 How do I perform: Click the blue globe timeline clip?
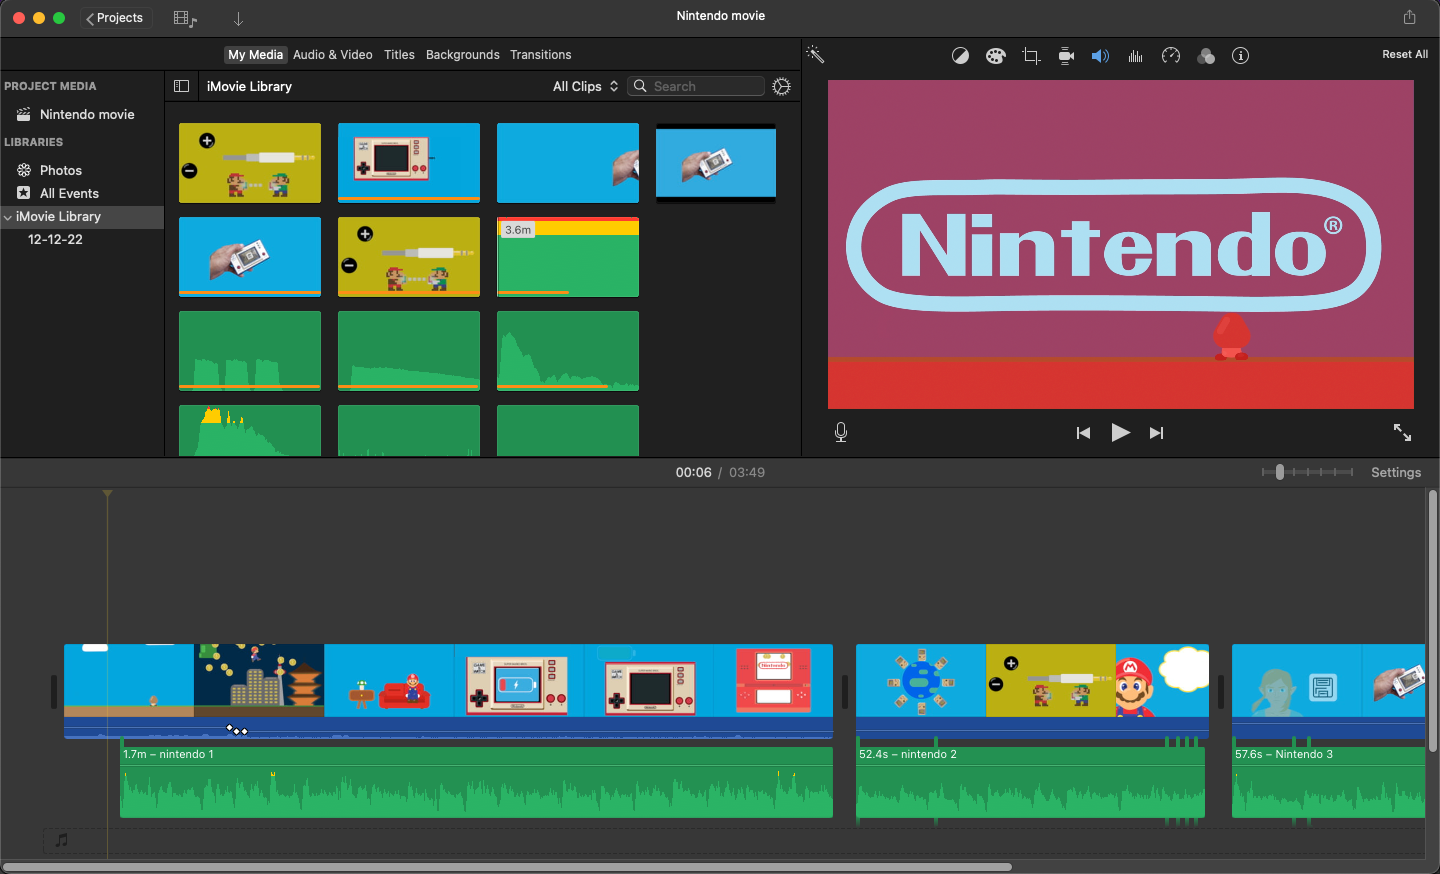[921, 680]
